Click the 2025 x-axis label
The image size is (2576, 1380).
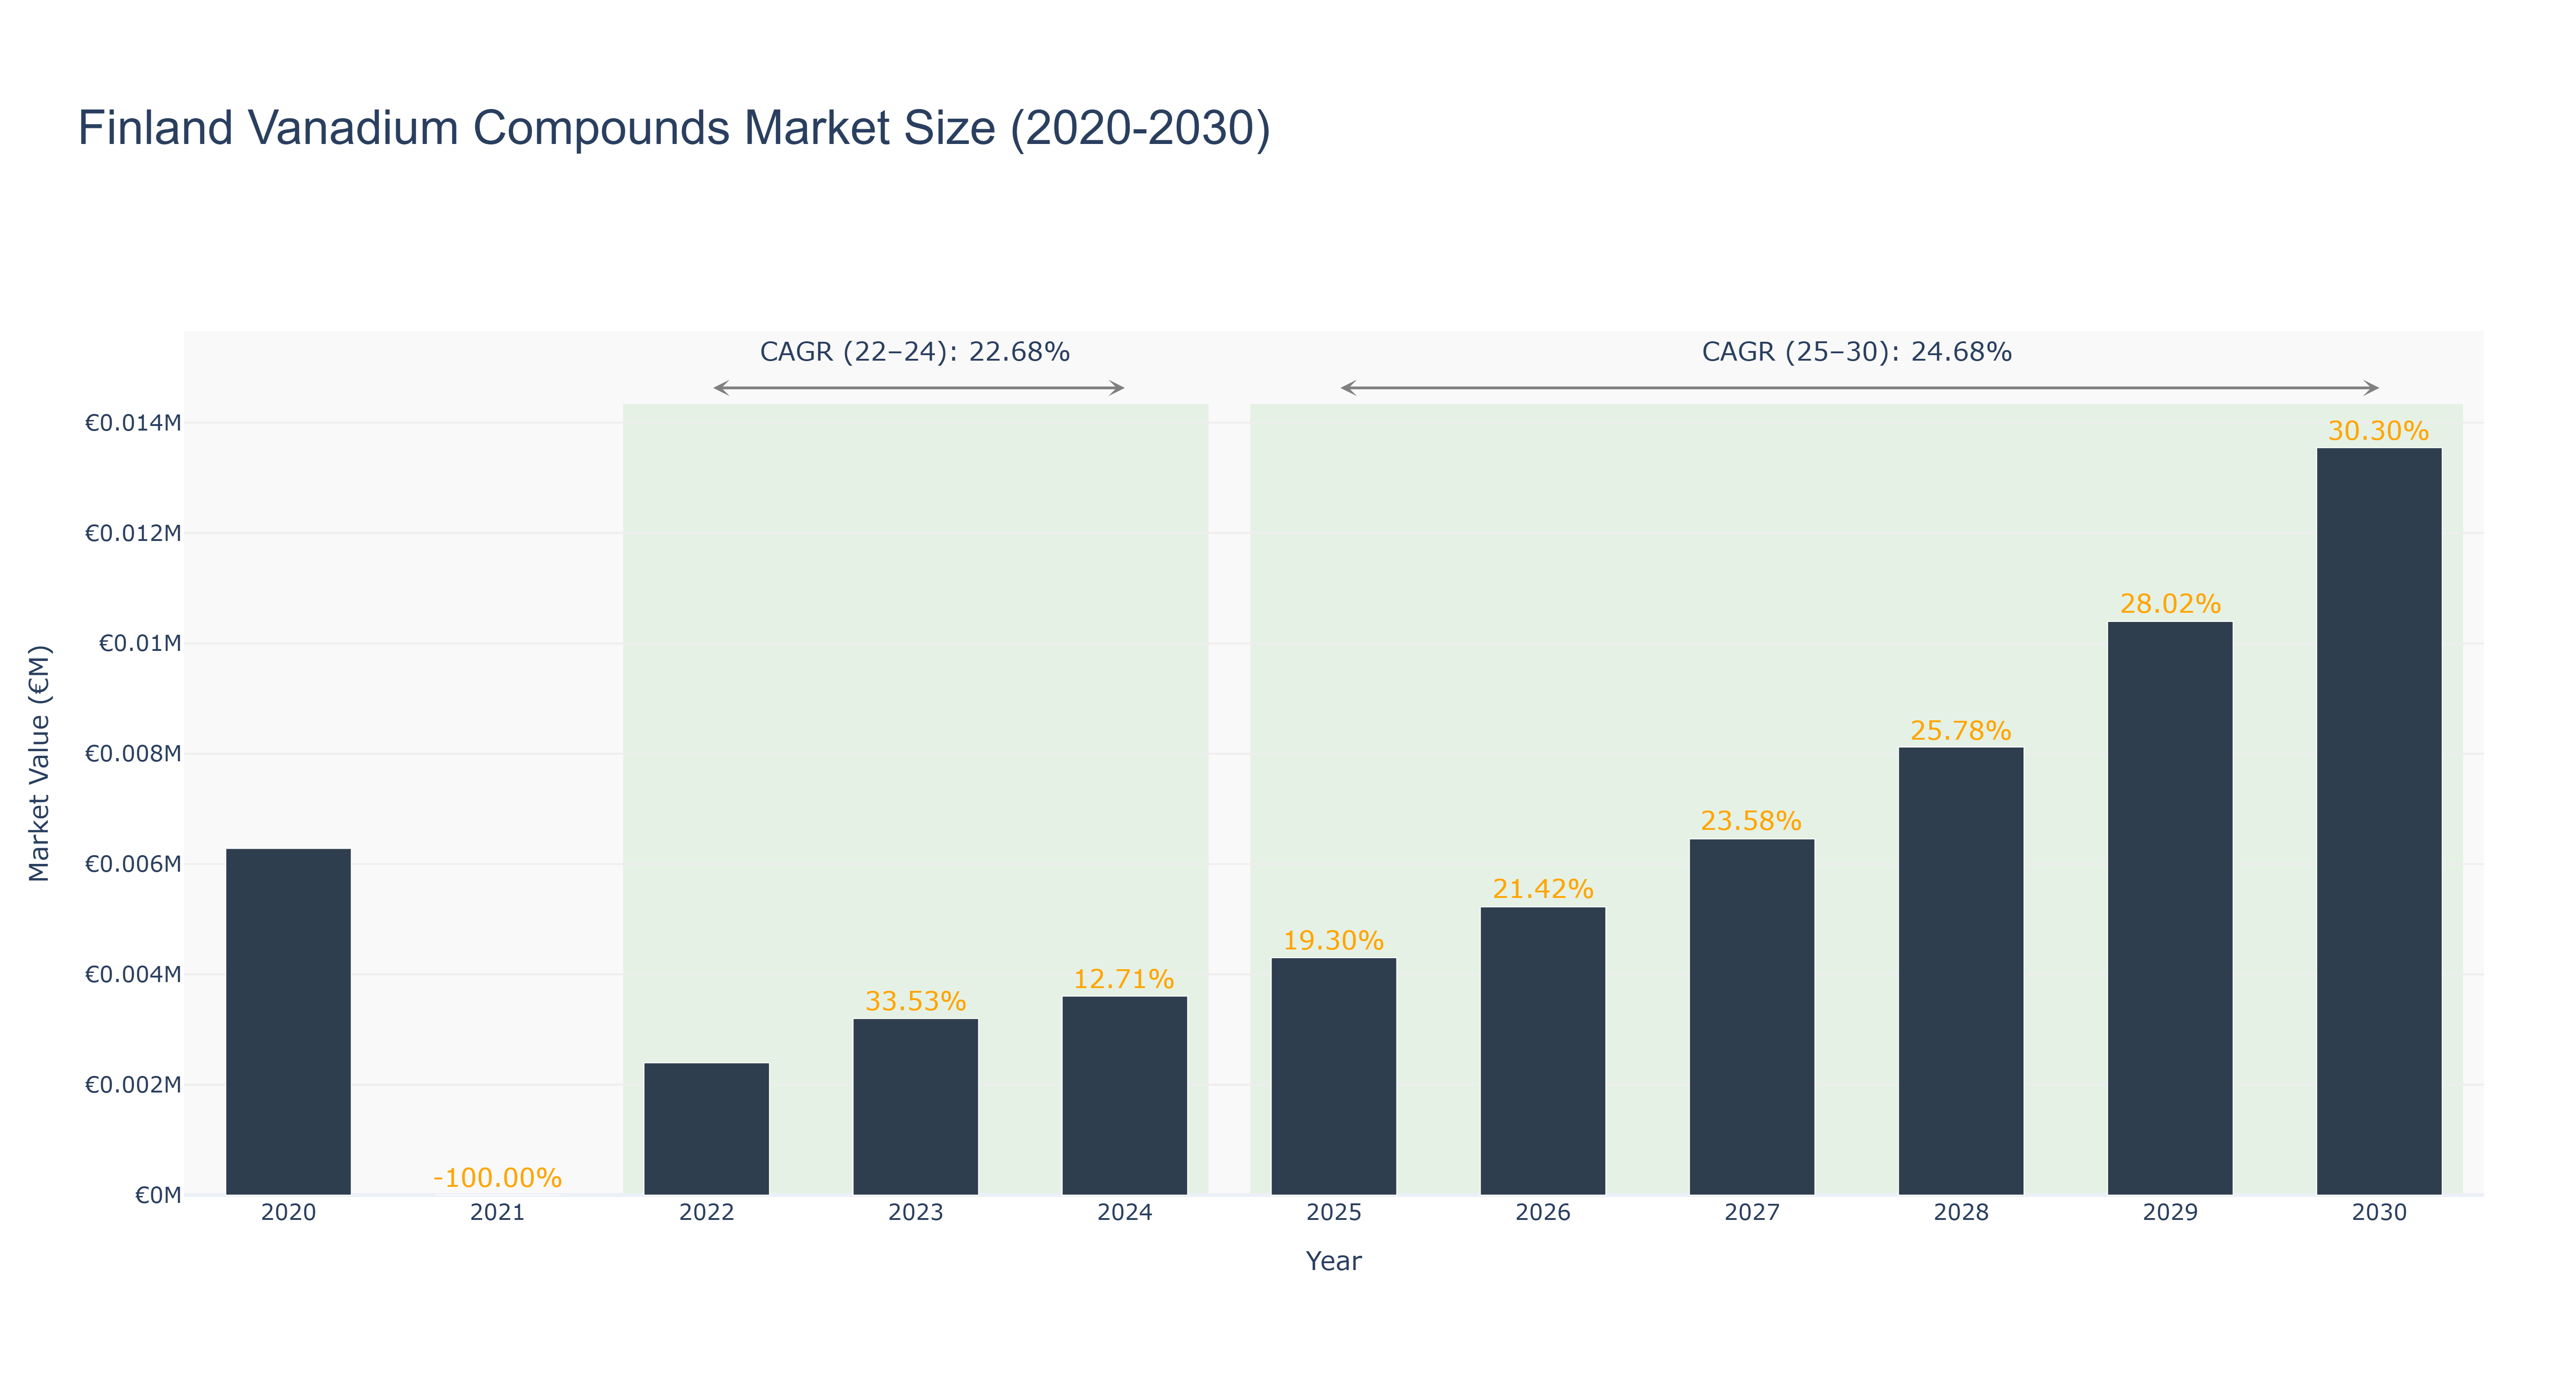(1333, 1213)
